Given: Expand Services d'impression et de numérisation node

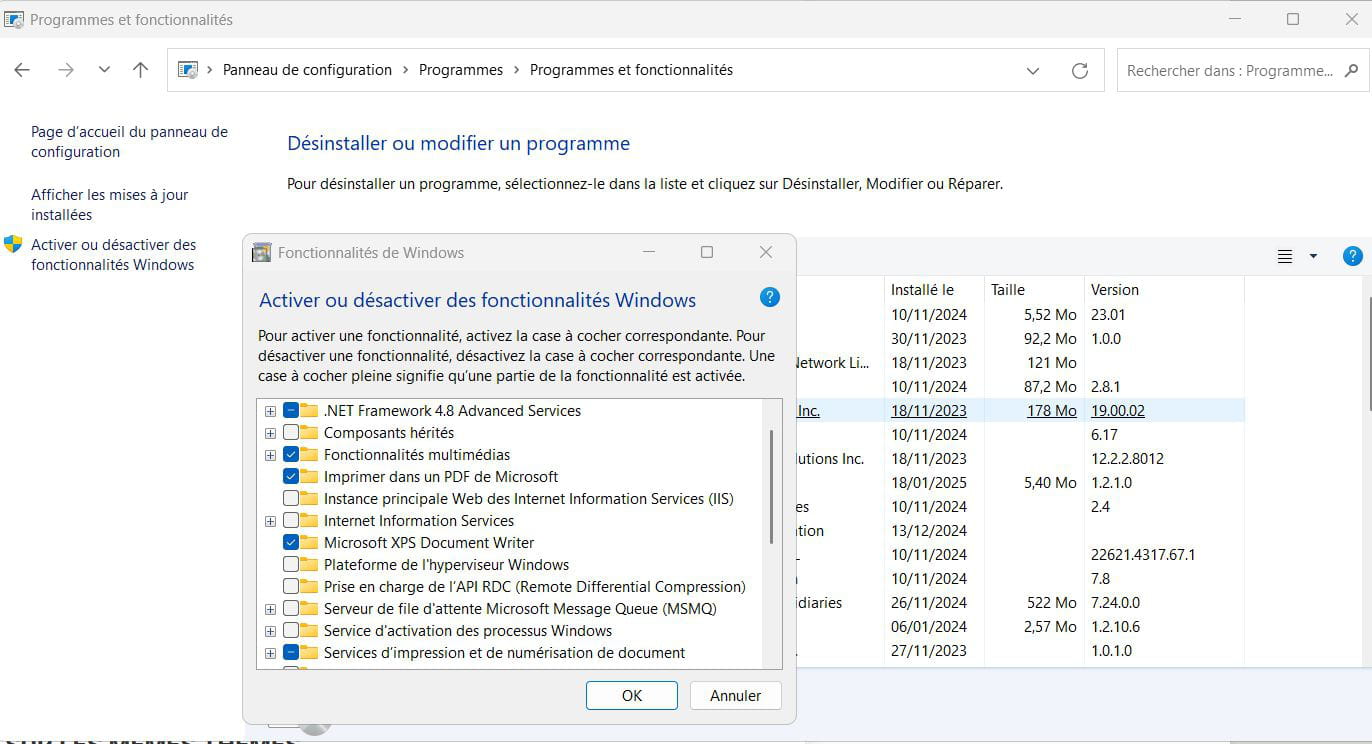Looking at the screenshot, I should coord(270,653).
